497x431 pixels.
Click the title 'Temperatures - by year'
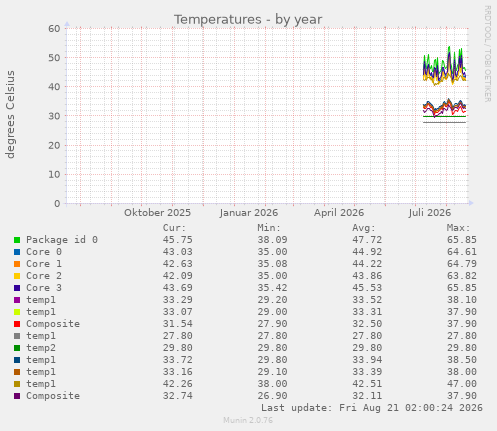click(248, 20)
